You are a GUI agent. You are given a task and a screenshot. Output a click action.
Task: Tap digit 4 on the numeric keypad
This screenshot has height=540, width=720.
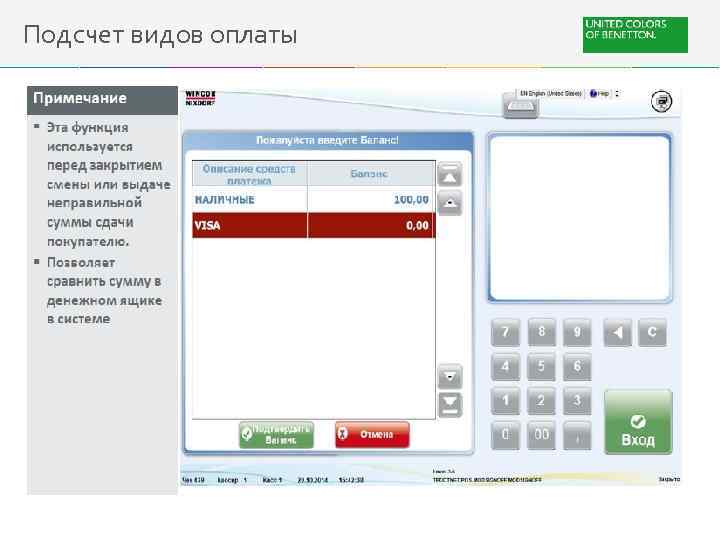click(505, 366)
